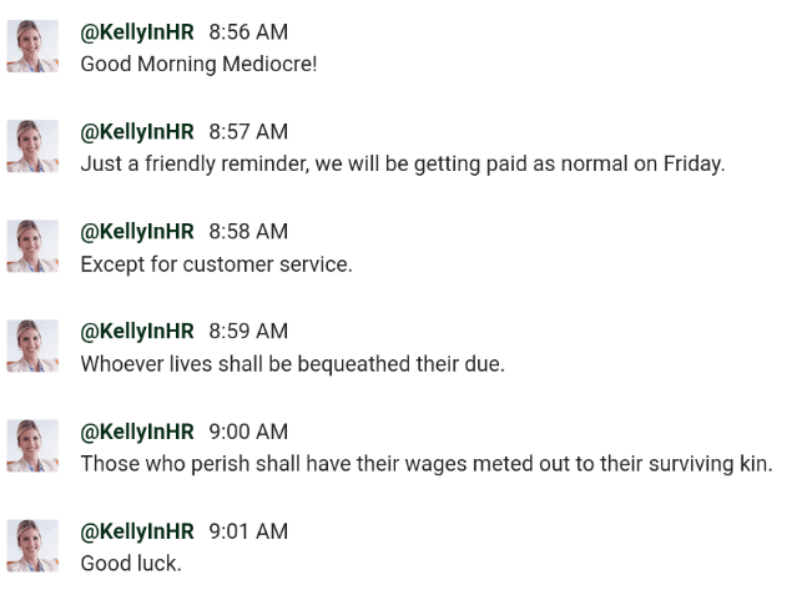Screen dimensions: 792x599
Task: Click the "Whoever lives shall be bequeathed" message
Action: coord(292,364)
